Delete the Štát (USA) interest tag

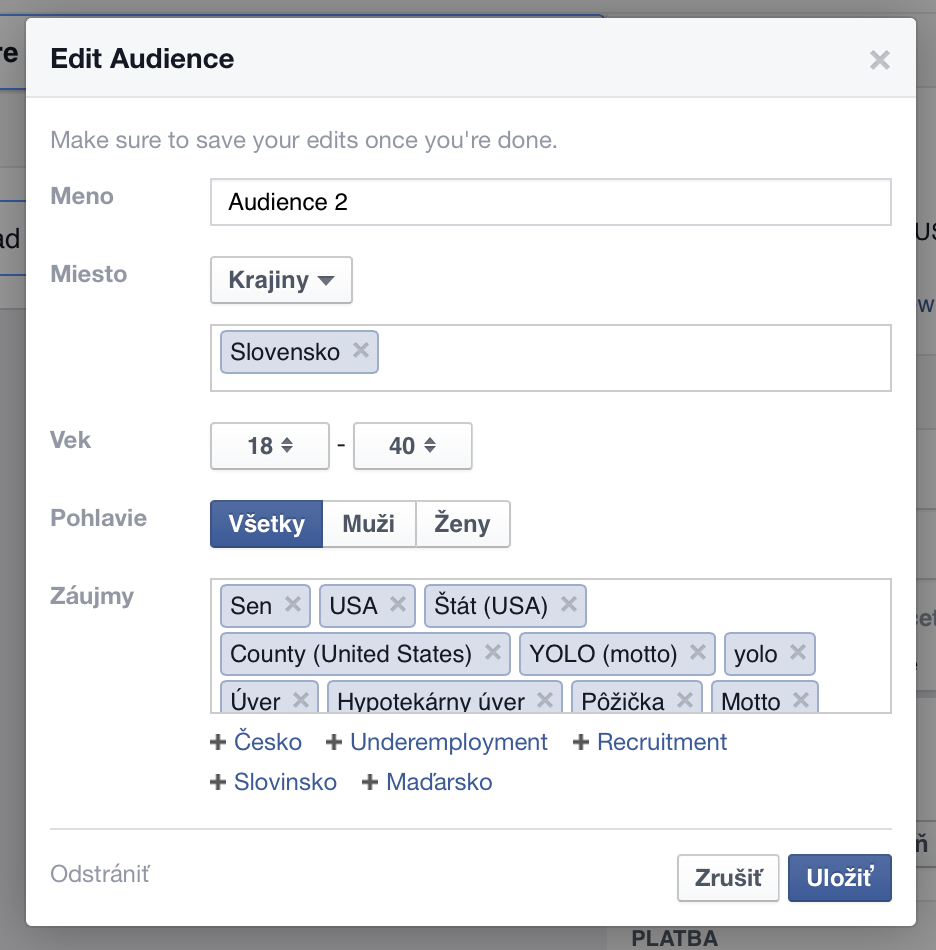(569, 604)
